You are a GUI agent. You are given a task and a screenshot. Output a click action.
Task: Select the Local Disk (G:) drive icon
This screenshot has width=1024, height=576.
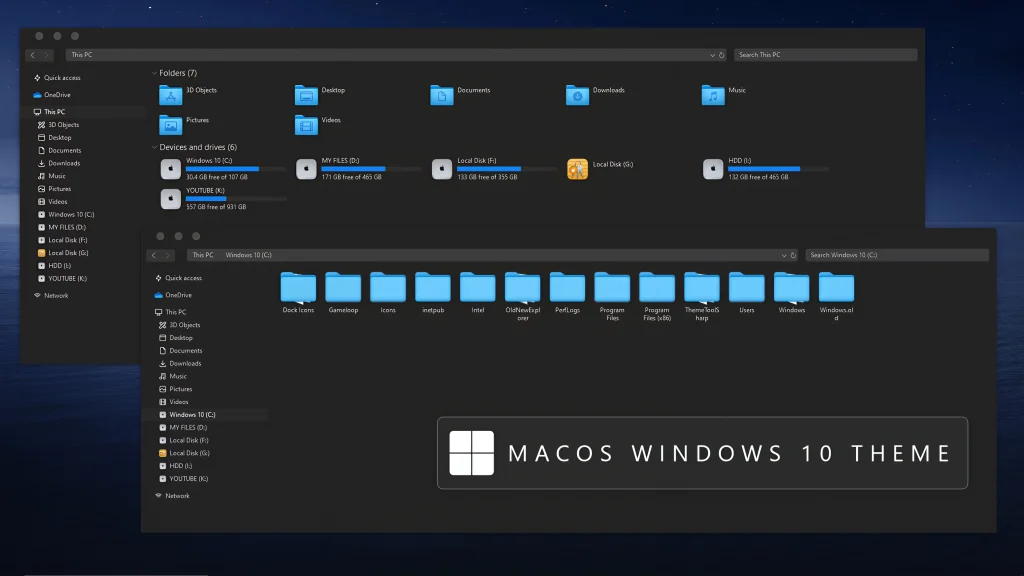tap(577, 169)
